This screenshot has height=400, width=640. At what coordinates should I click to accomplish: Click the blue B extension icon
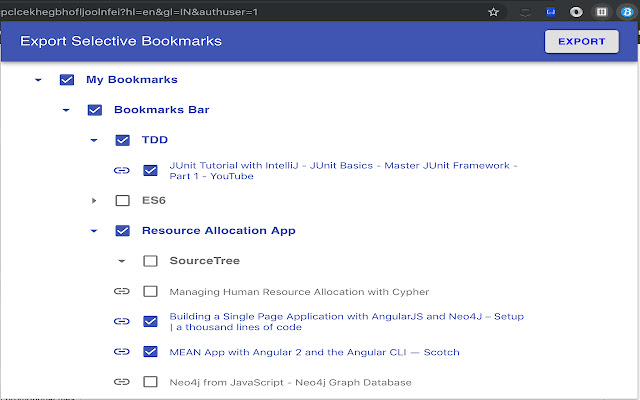[628, 12]
